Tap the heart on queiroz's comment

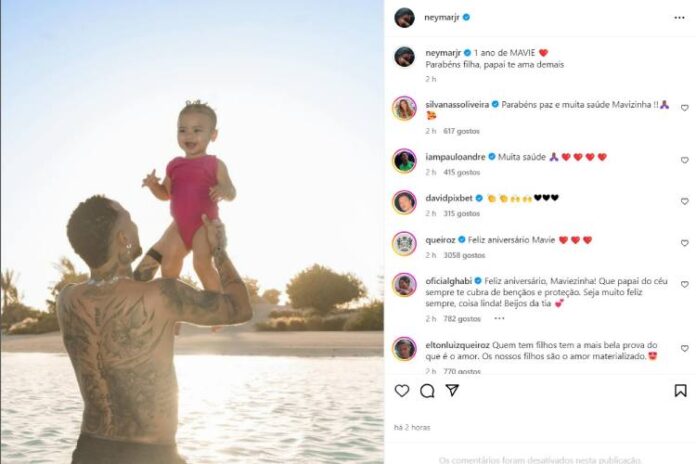tap(684, 243)
